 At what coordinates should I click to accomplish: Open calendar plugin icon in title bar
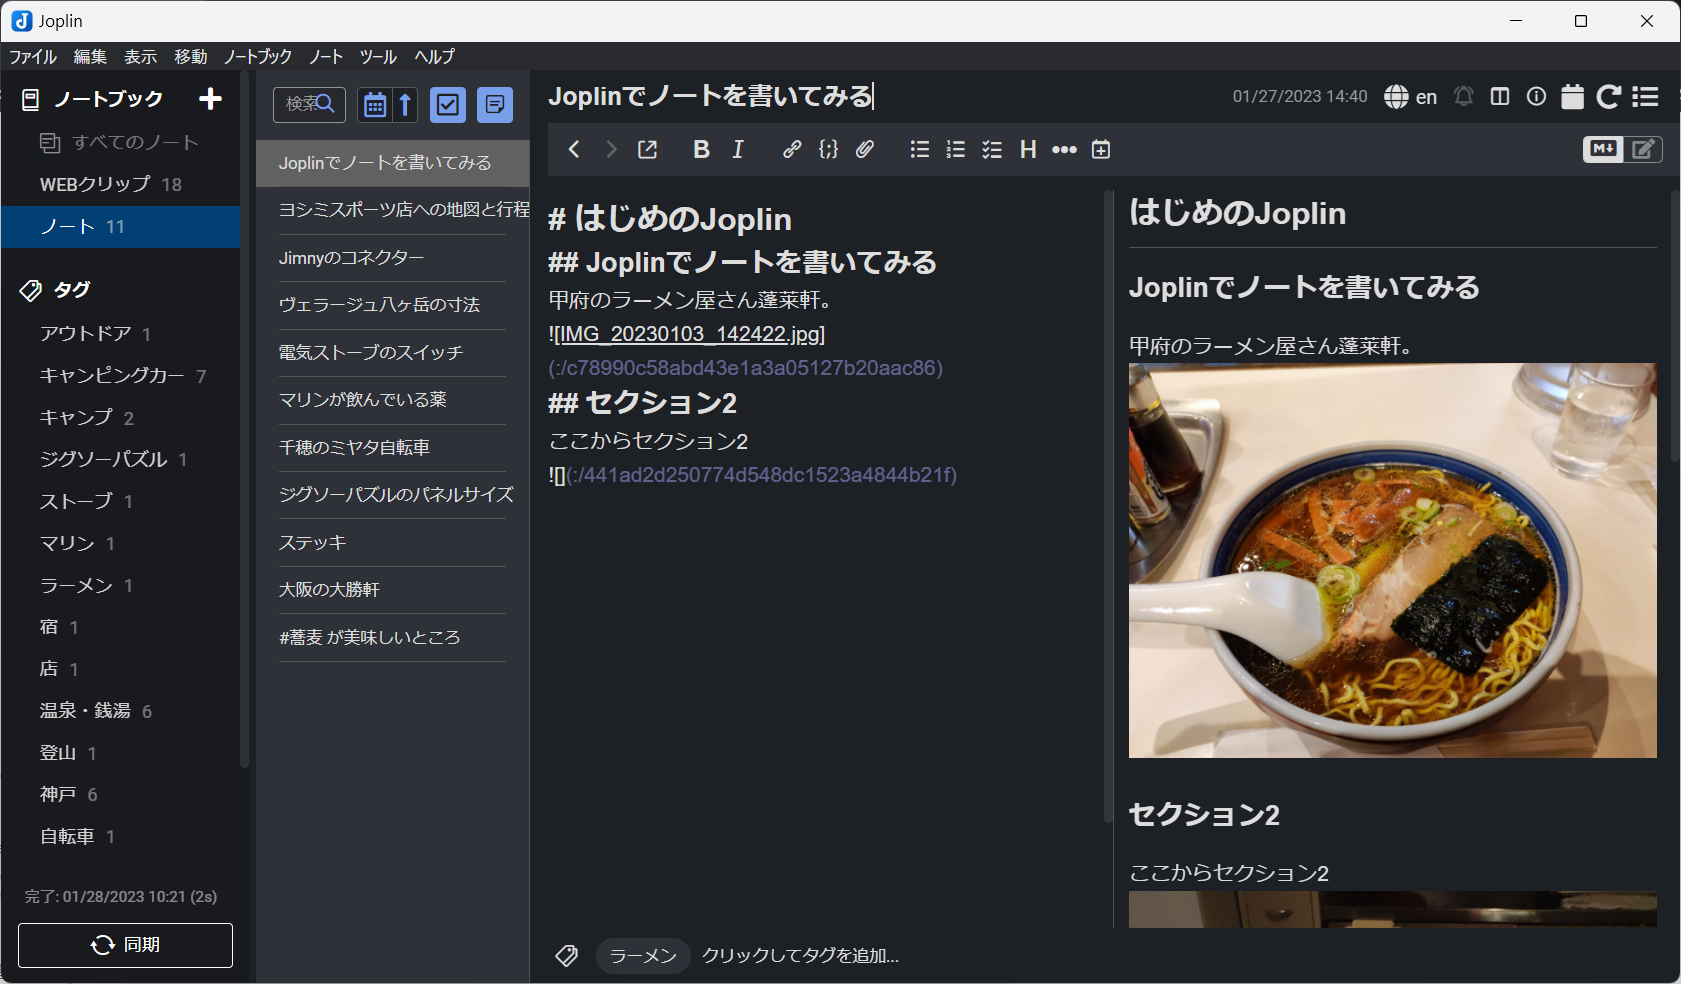click(x=1573, y=96)
